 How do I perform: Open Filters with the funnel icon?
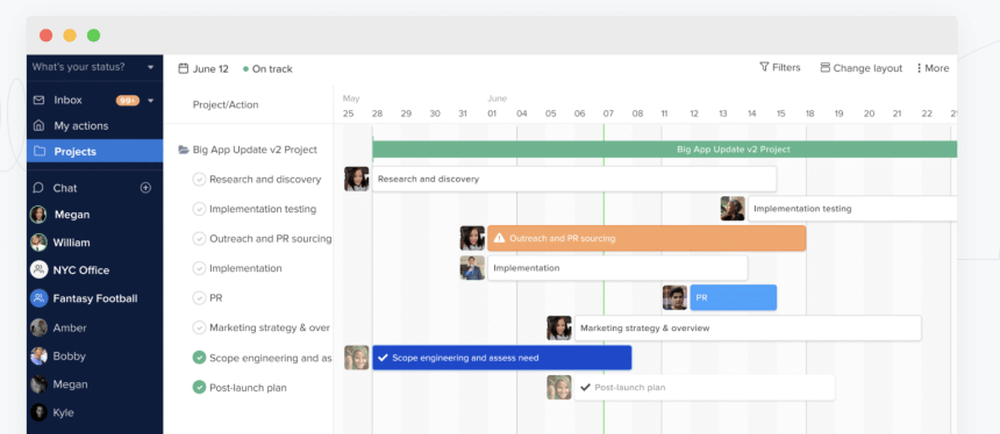764,68
